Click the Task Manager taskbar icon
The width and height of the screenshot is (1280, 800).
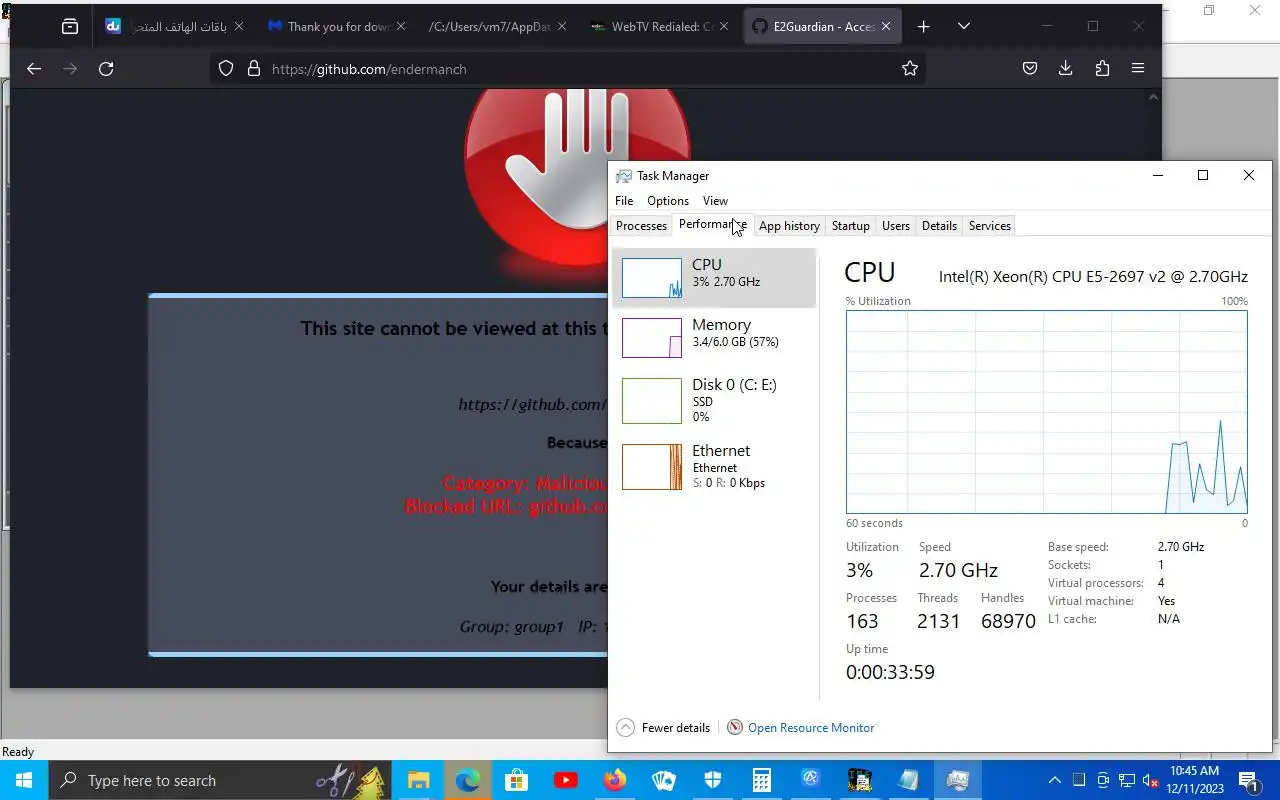click(957, 780)
